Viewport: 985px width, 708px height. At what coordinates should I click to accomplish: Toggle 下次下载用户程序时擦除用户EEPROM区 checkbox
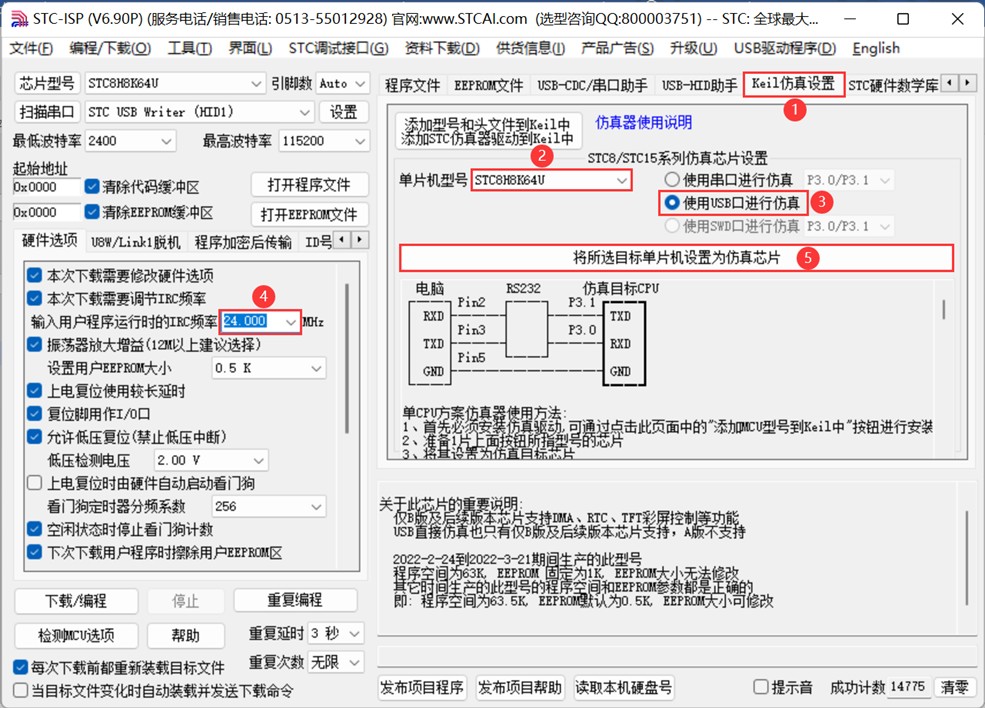[x=35, y=553]
